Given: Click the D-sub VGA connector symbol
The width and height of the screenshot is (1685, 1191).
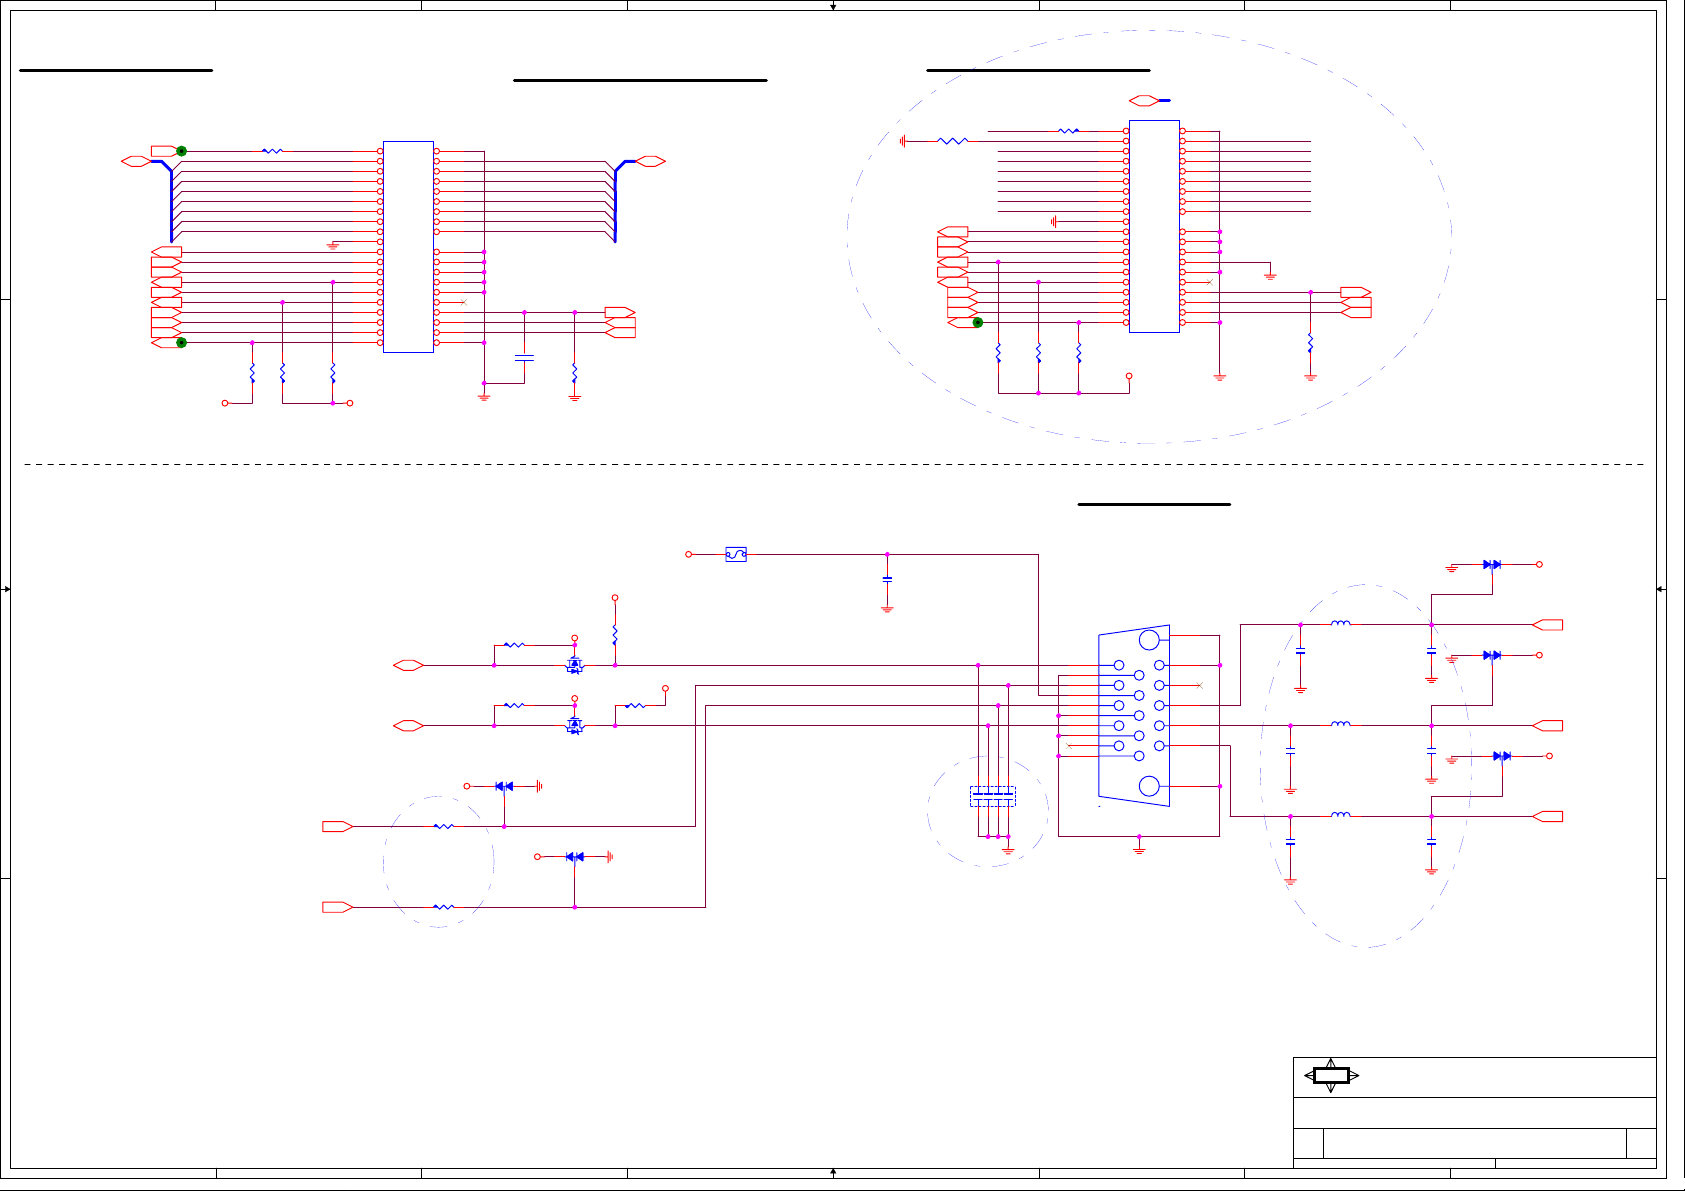Looking at the screenshot, I should (x=1134, y=716).
